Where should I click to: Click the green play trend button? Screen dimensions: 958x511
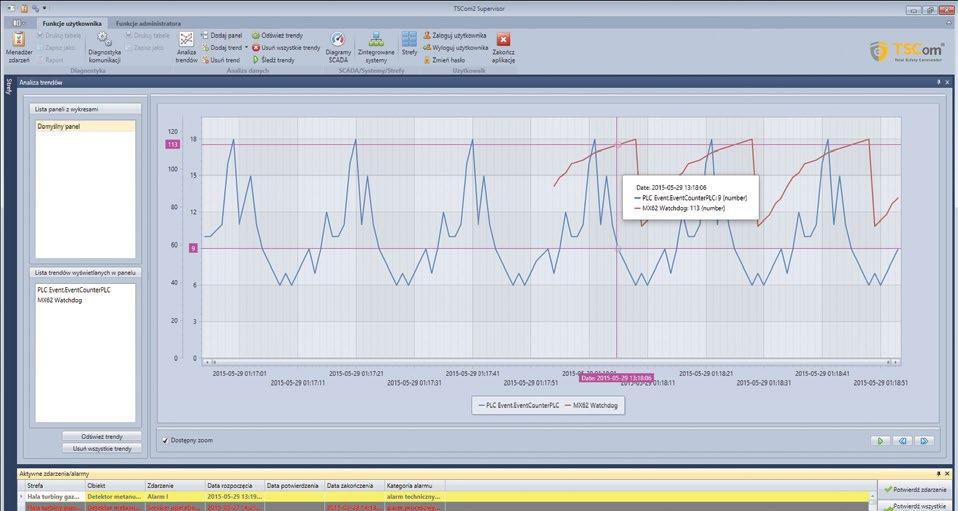pos(880,440)
